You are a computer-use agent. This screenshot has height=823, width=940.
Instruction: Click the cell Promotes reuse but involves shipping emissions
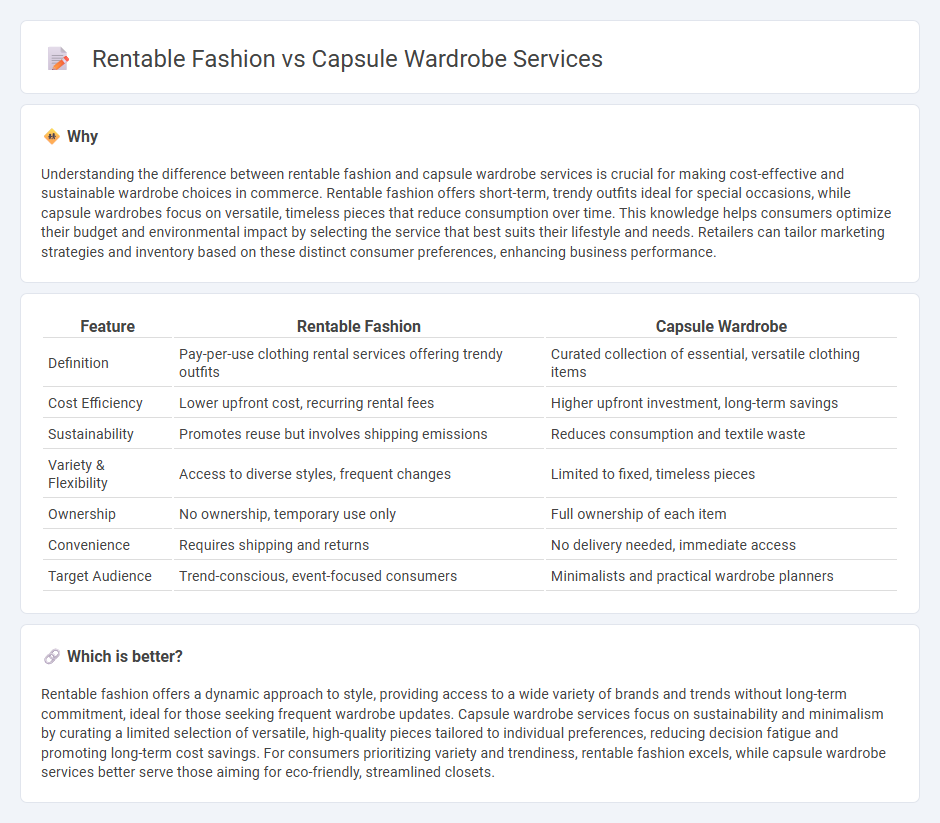point(358,434)
